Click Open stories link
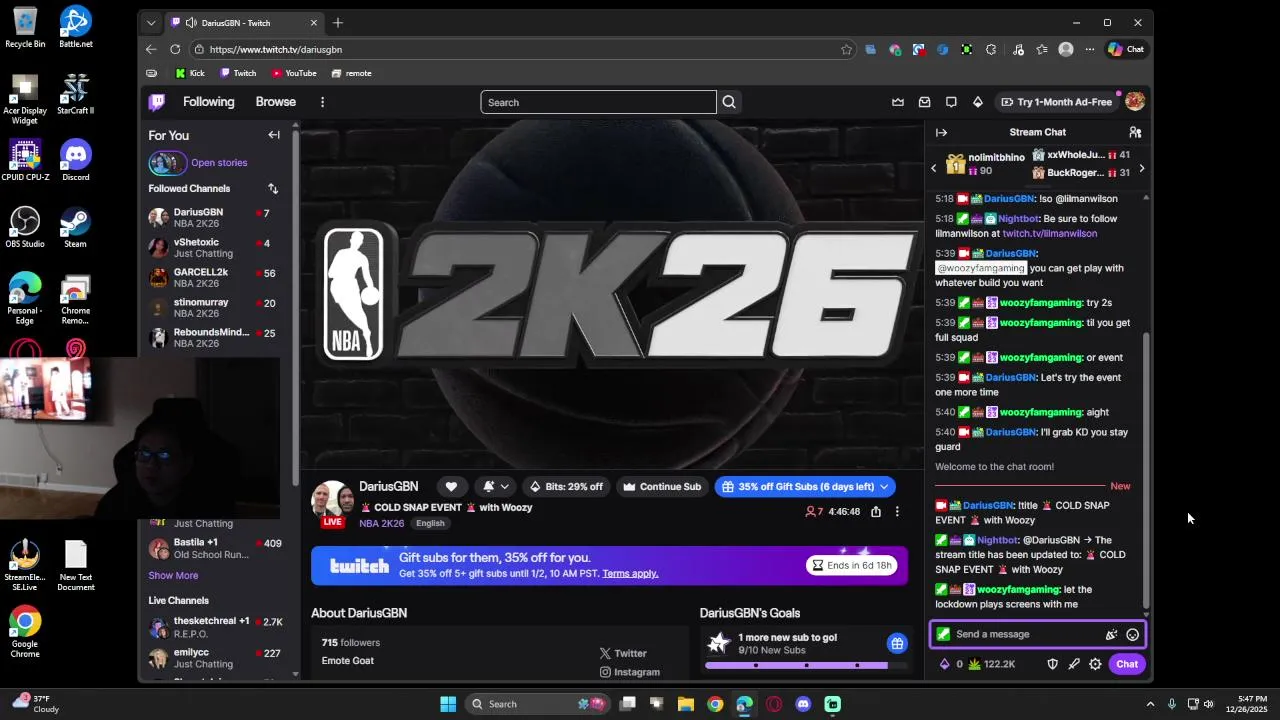Image resolution: width=1280 pixels, height=720 pixels. (219, 163)
